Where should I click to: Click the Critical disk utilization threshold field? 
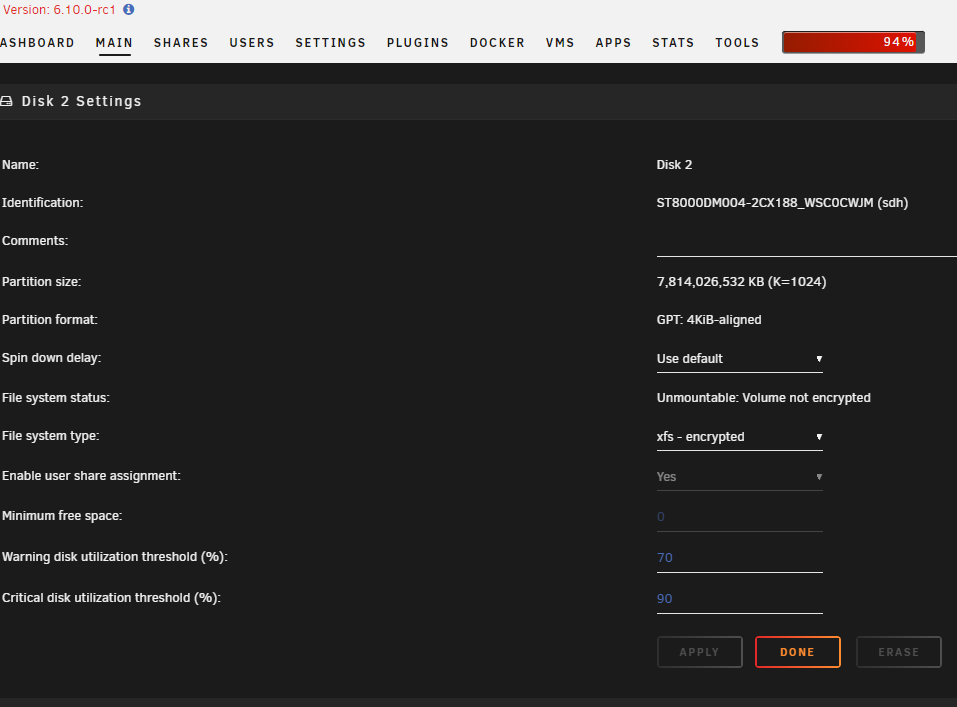(740, 599)
